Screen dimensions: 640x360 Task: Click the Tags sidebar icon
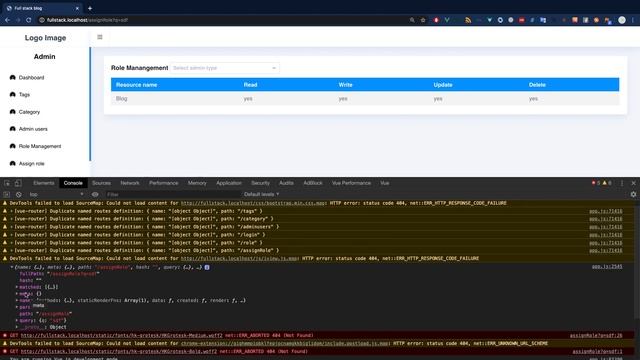click(x=13, y=94)
